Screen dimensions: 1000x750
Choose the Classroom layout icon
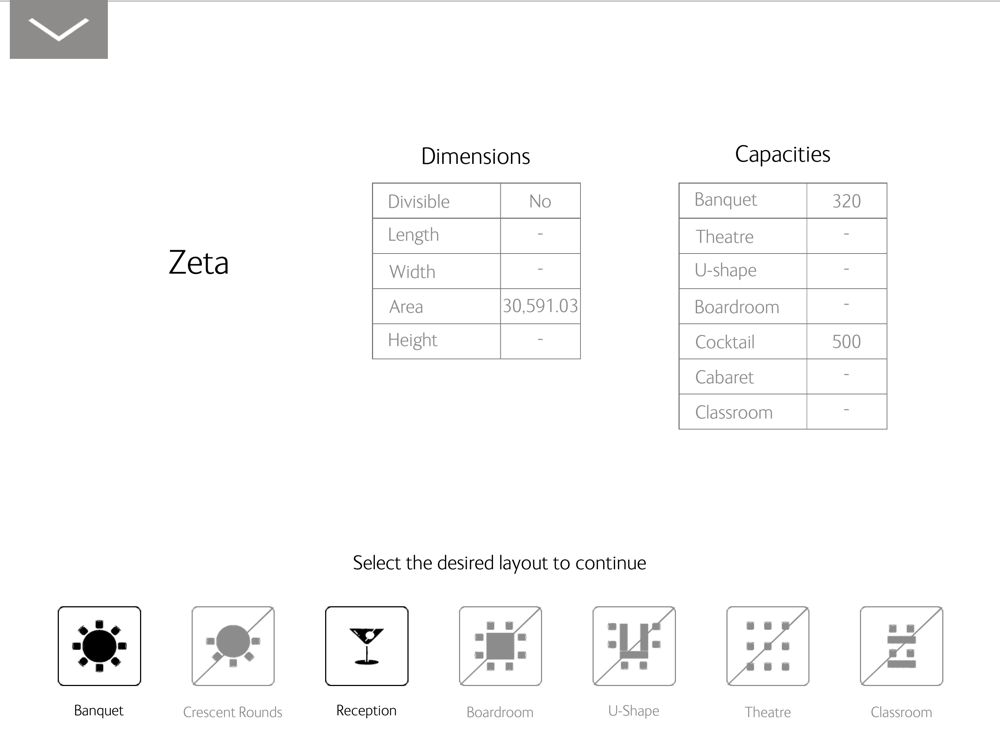click(x=901, y=646)
